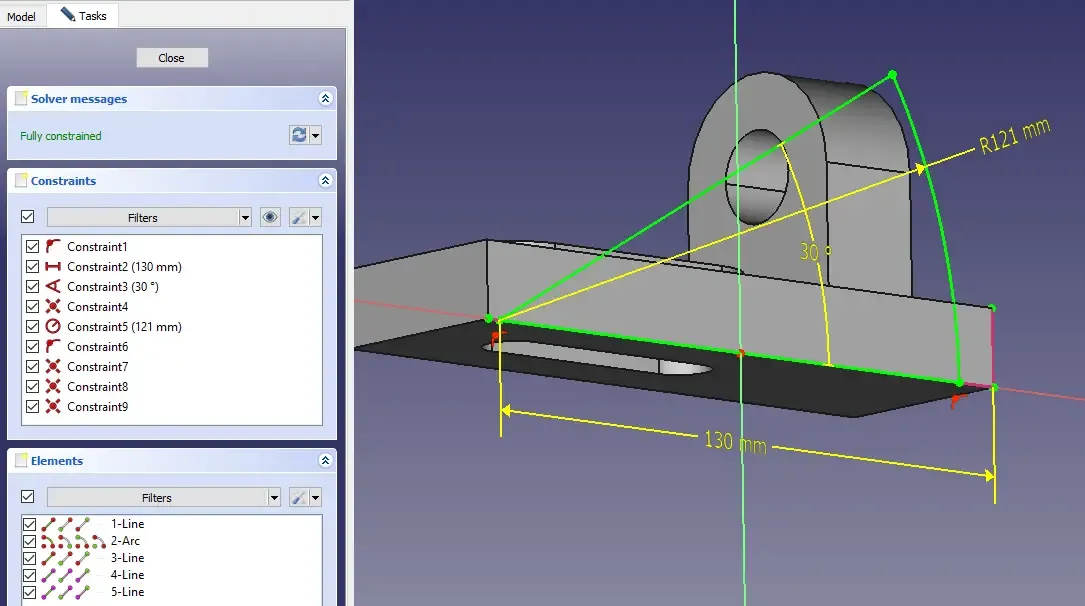The width and height of the screenshot is (1085, 606).
Task: Click the Solver messages panel icon
Action: click(x=21, y=98)
